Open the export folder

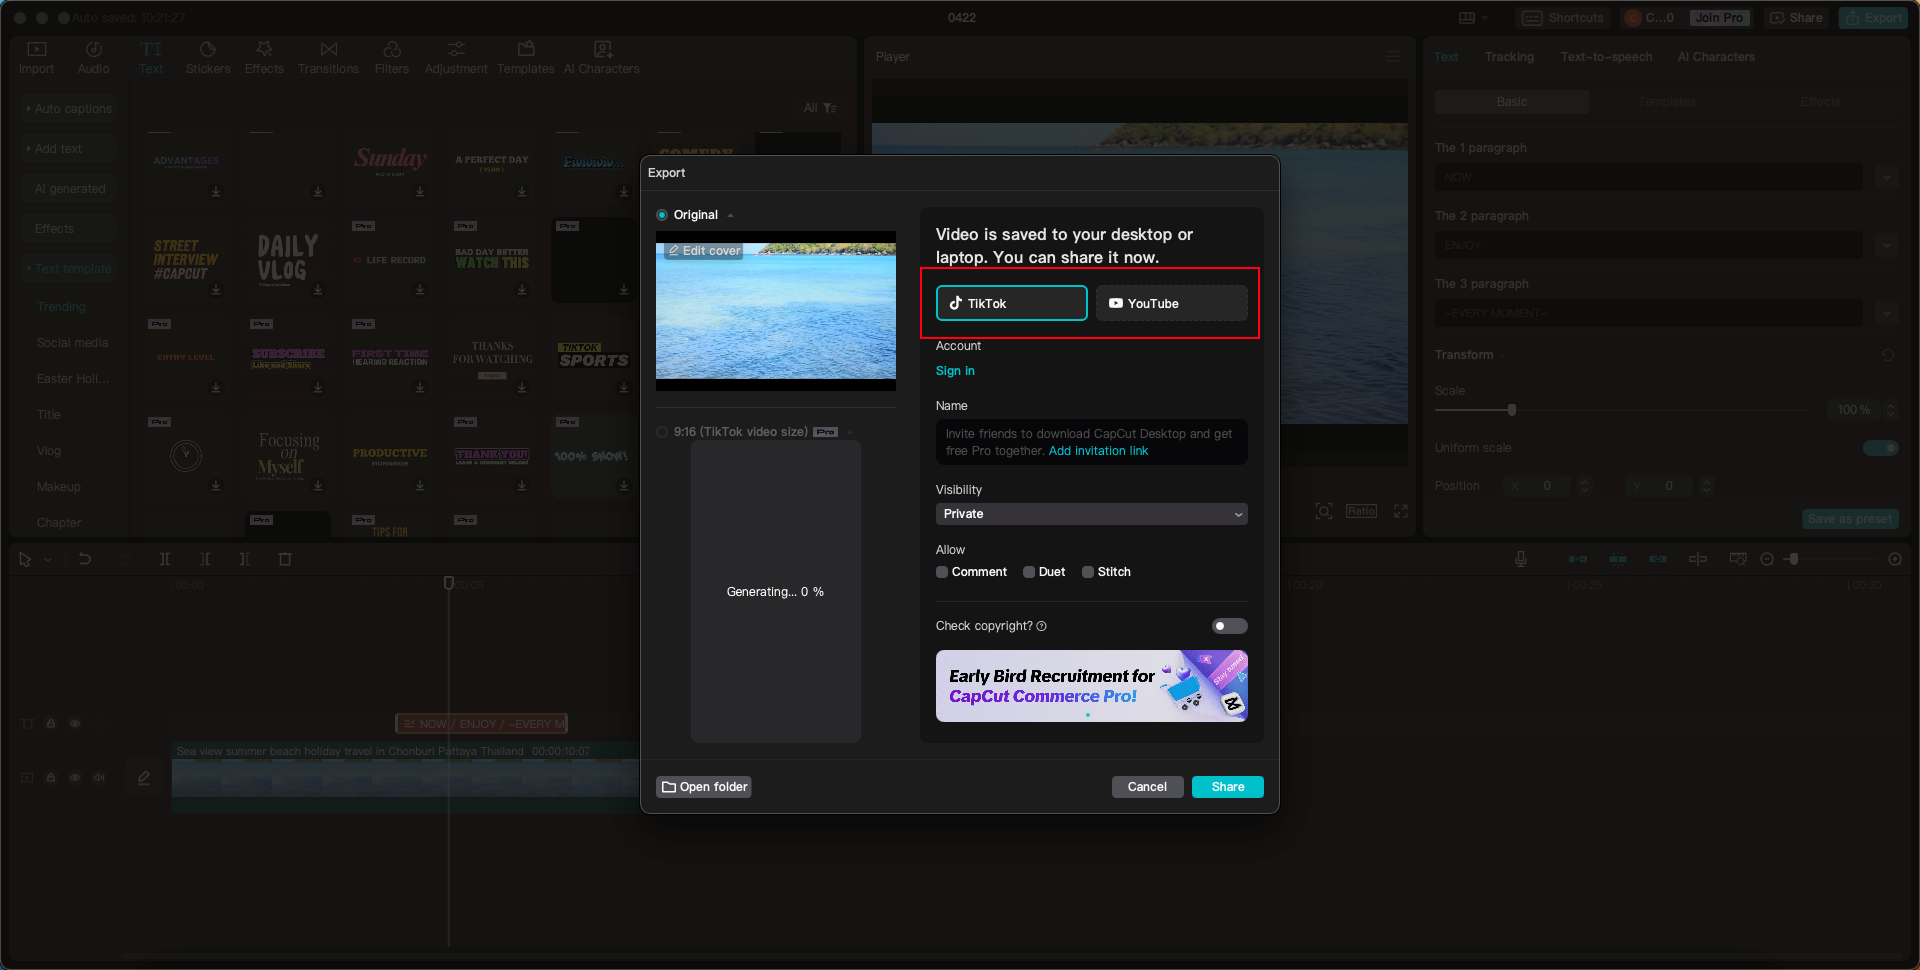[x=704, y=787]
